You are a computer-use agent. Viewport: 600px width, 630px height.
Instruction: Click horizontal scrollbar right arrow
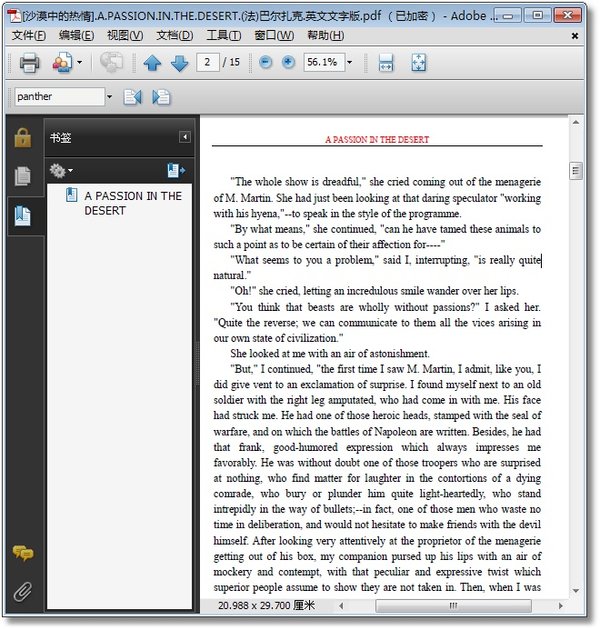click(561, 605)
